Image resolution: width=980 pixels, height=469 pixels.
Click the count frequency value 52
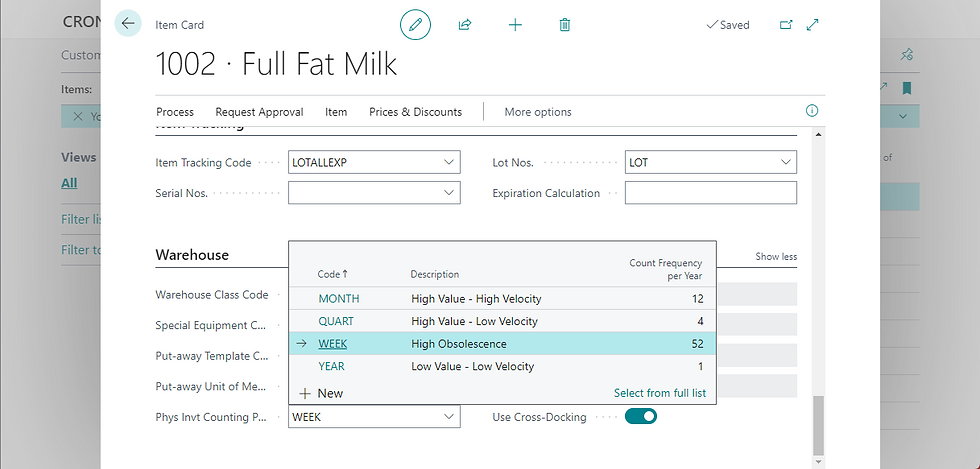point(698,344)
